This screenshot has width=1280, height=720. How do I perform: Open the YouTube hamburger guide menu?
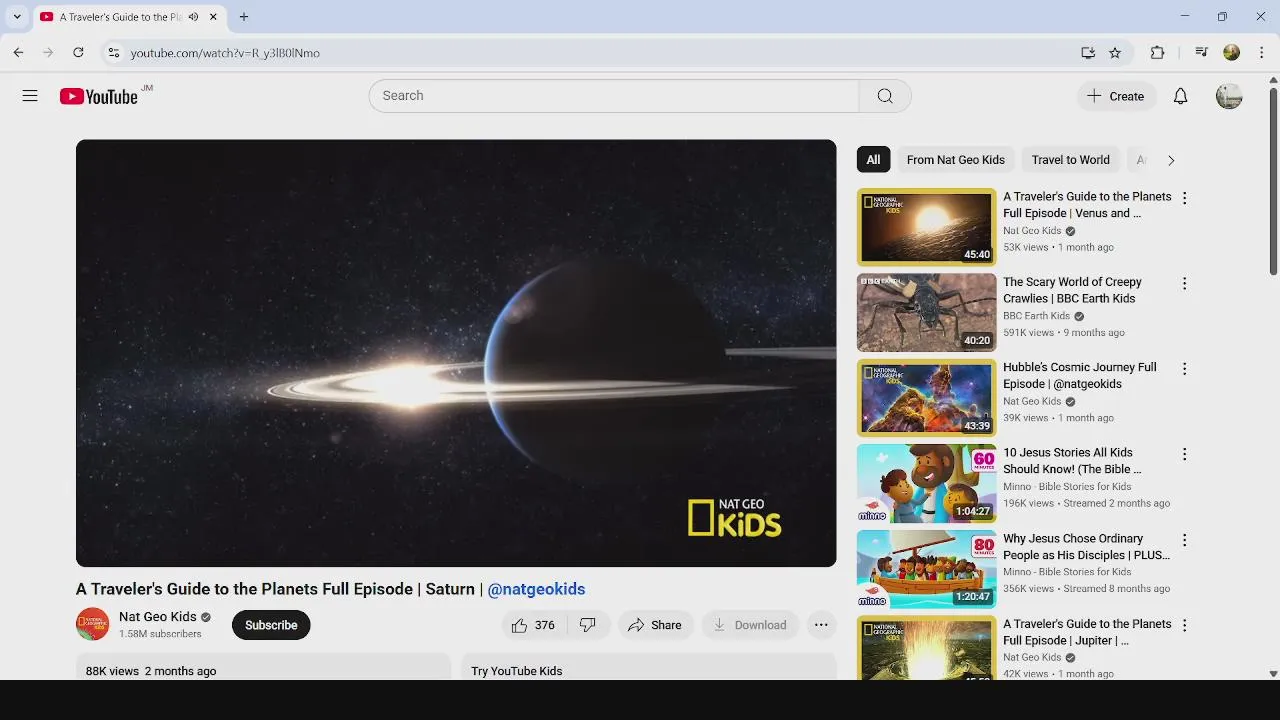pos(30,96)
